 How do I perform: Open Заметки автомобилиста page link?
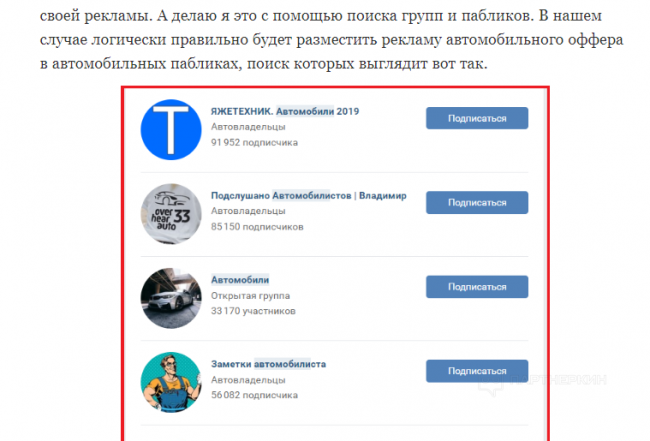(268, 364)
